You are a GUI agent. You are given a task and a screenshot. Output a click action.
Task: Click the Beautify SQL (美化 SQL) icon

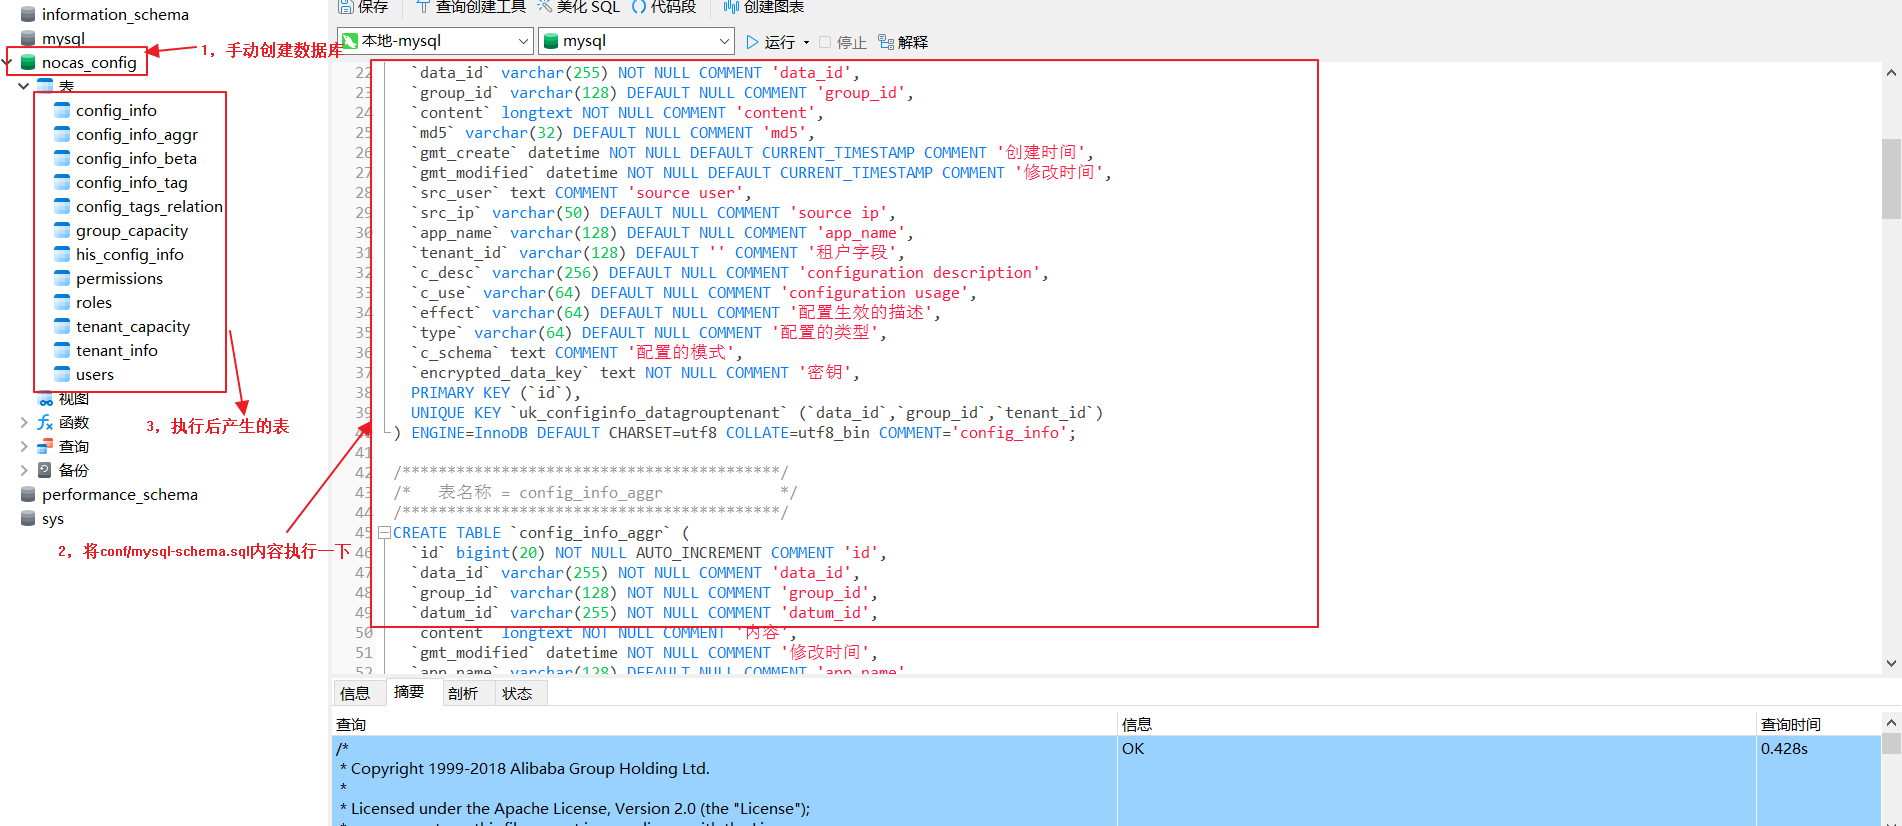[x=545, y=7]
